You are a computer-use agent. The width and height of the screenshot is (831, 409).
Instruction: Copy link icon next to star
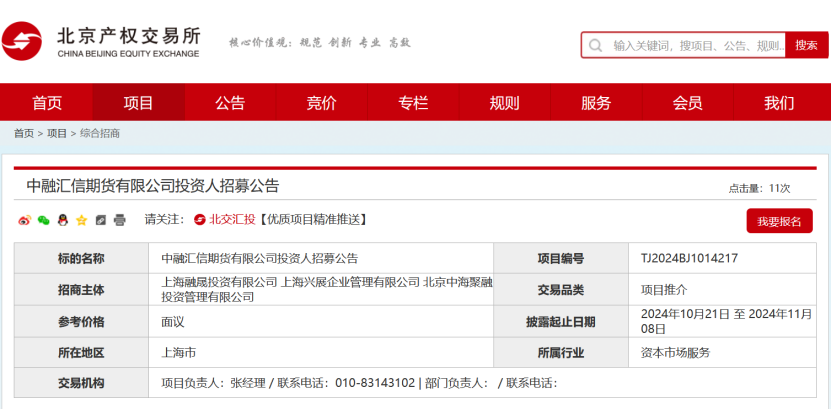(101, 220)
